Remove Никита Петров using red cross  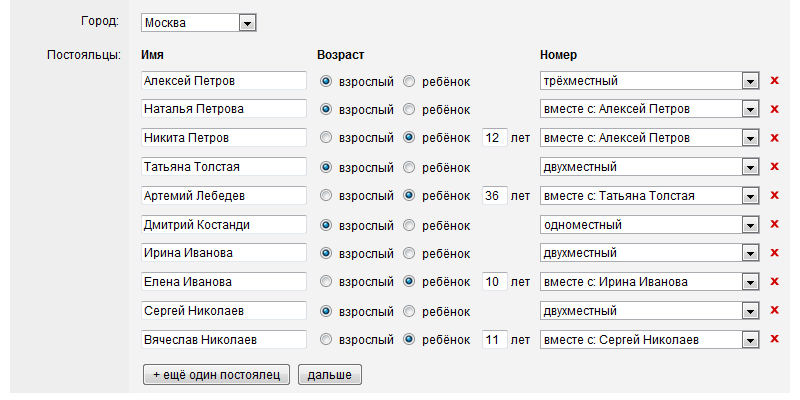click(x=773, y=137)
